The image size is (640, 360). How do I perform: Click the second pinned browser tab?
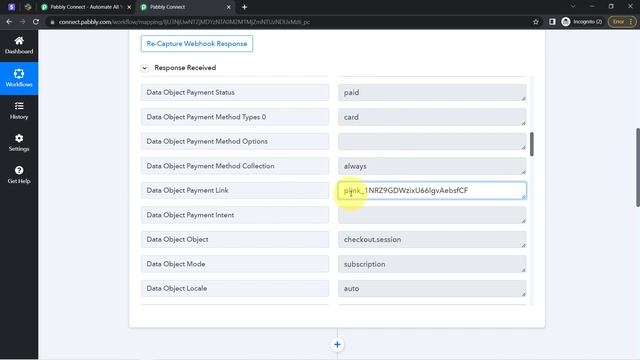[28, 7]
